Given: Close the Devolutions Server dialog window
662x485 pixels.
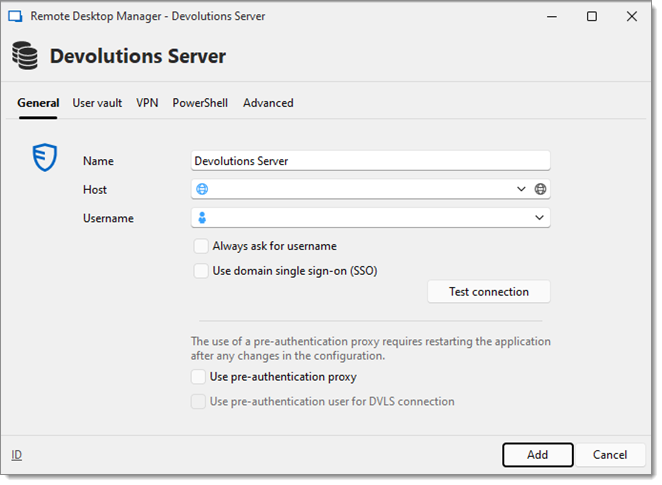Looking at the screenshot, I should click(632, 16).
